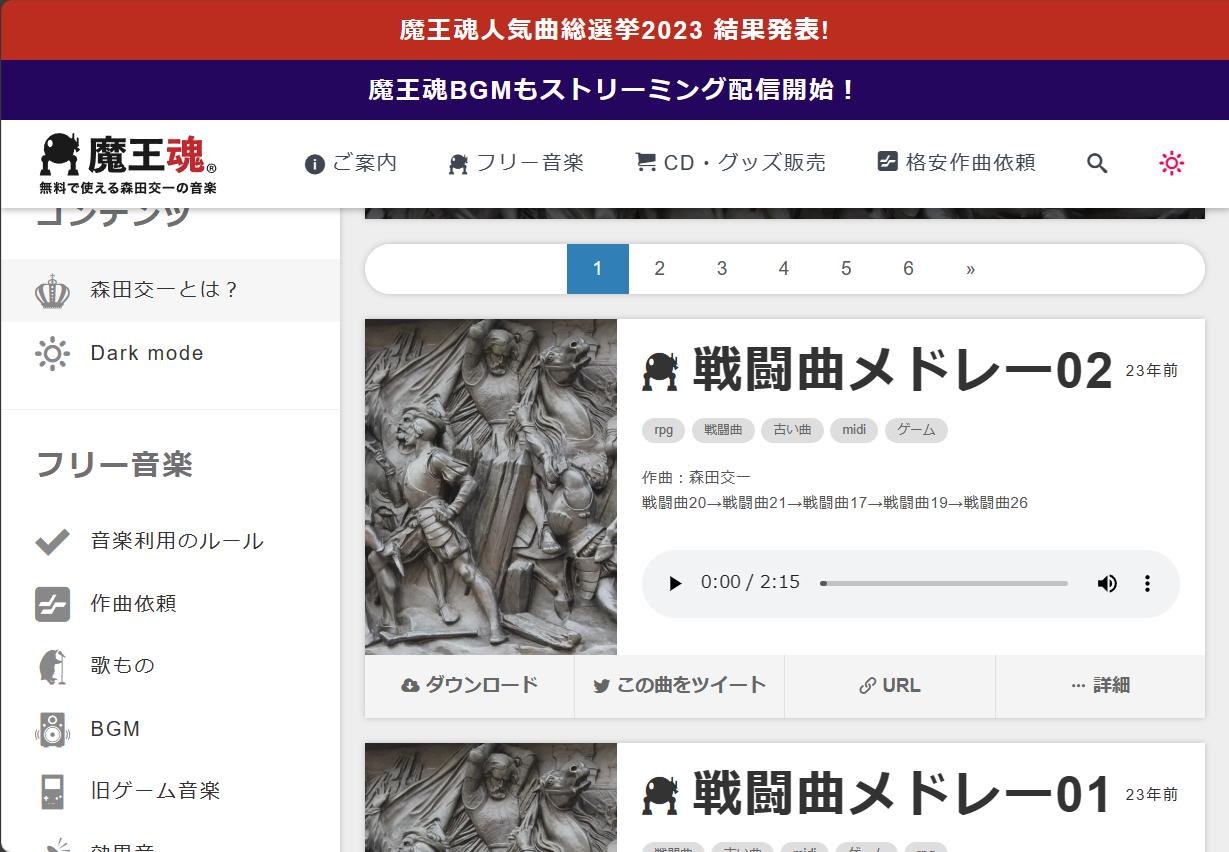Select the 戦闘曲 tag on 戦闘曲メドレー02
Screen dimensions: 1229x852
coord(723,430)
